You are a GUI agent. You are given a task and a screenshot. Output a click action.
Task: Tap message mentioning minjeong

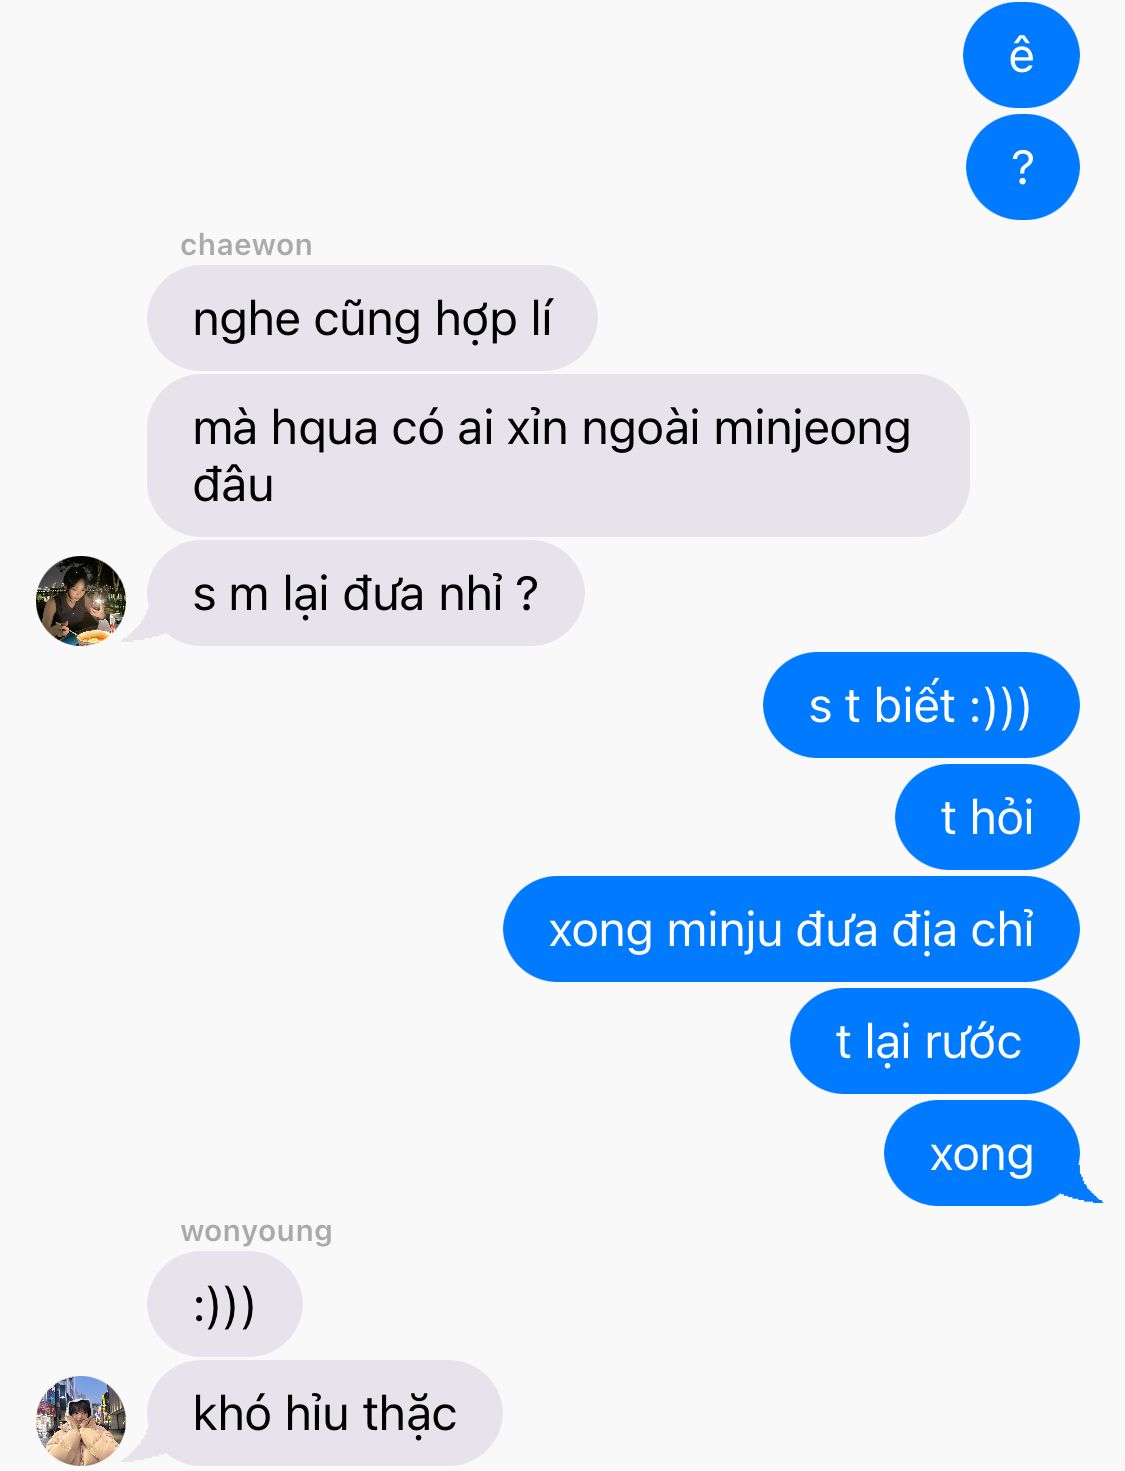pos(558,456)
